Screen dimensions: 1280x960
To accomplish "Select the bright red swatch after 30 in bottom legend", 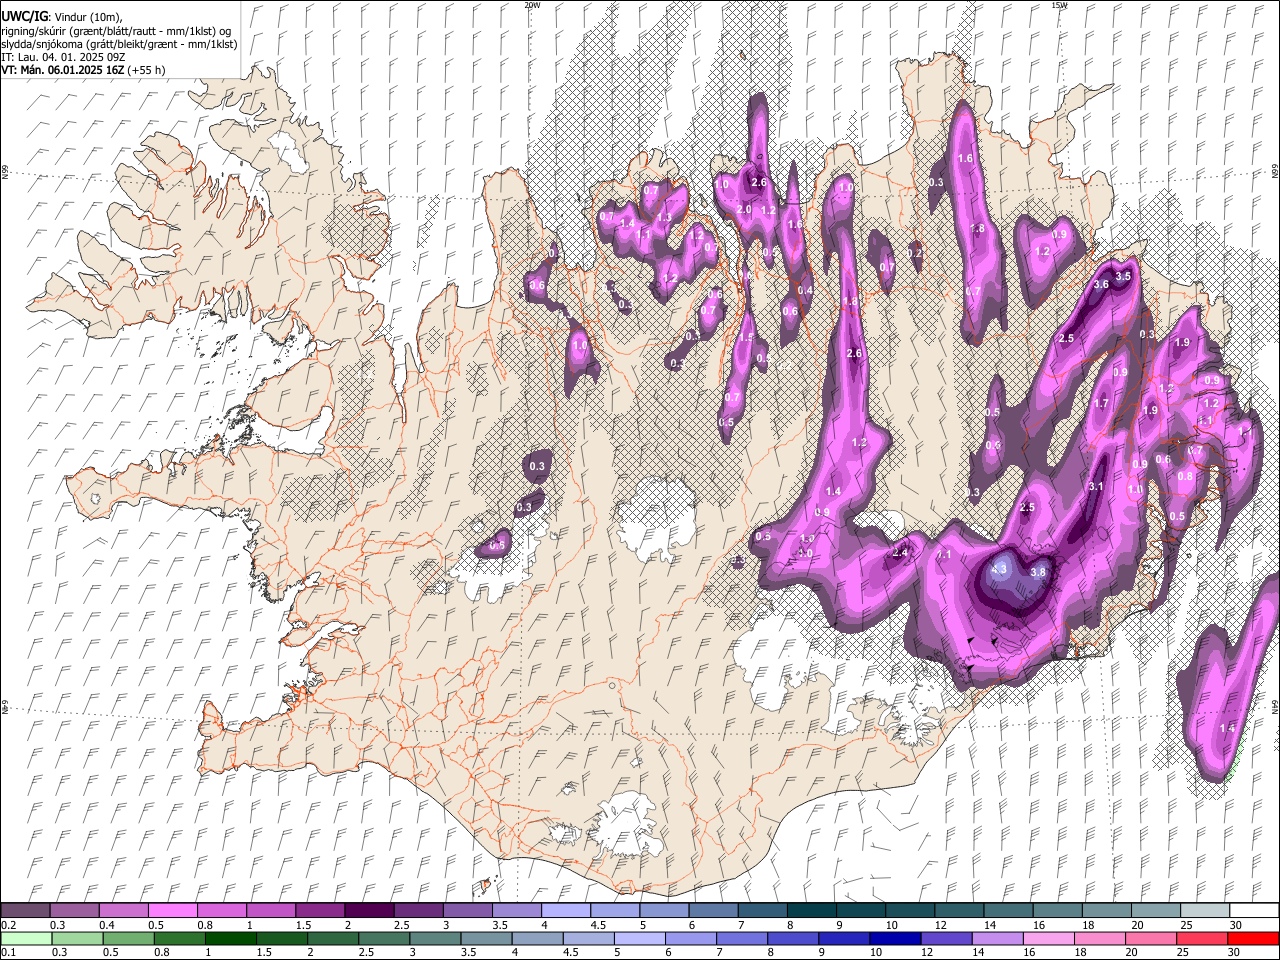I will [1252, 938].
